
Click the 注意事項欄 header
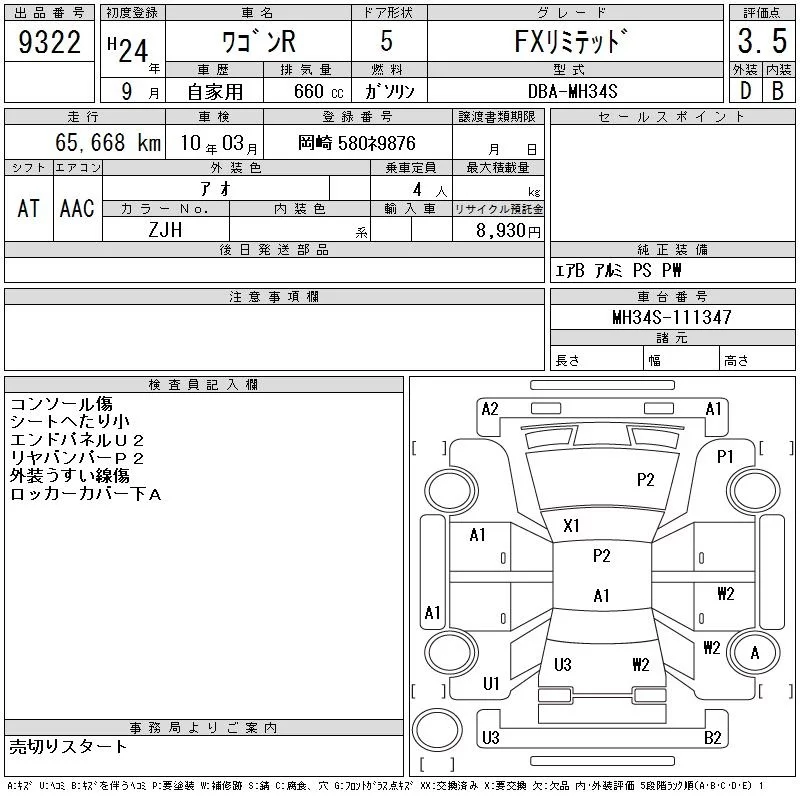click(x=274, y=296)
